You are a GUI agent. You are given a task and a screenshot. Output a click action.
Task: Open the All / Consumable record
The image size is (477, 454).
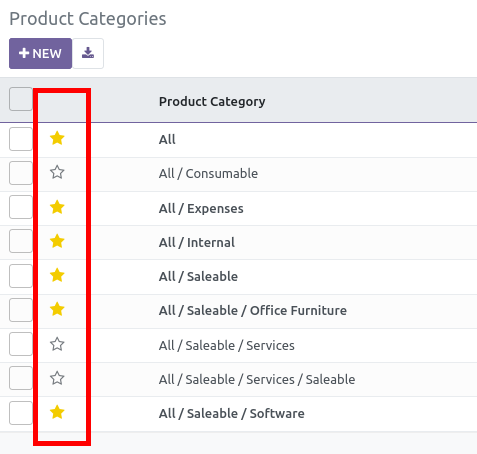click(x=208, y=174)
